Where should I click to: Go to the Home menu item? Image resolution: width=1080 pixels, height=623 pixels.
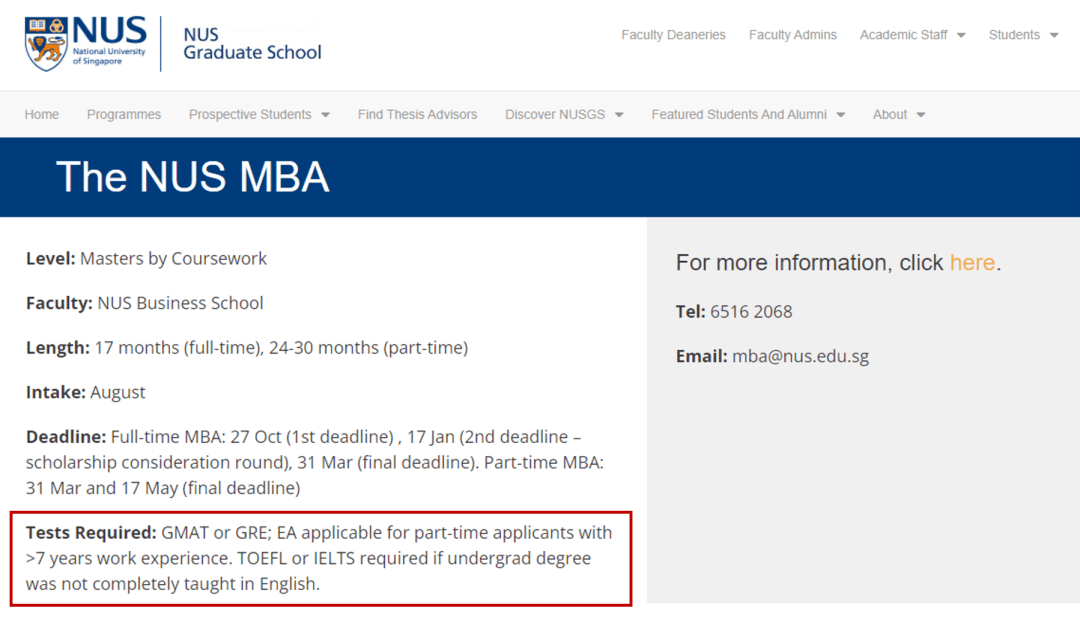pos(42,114)
